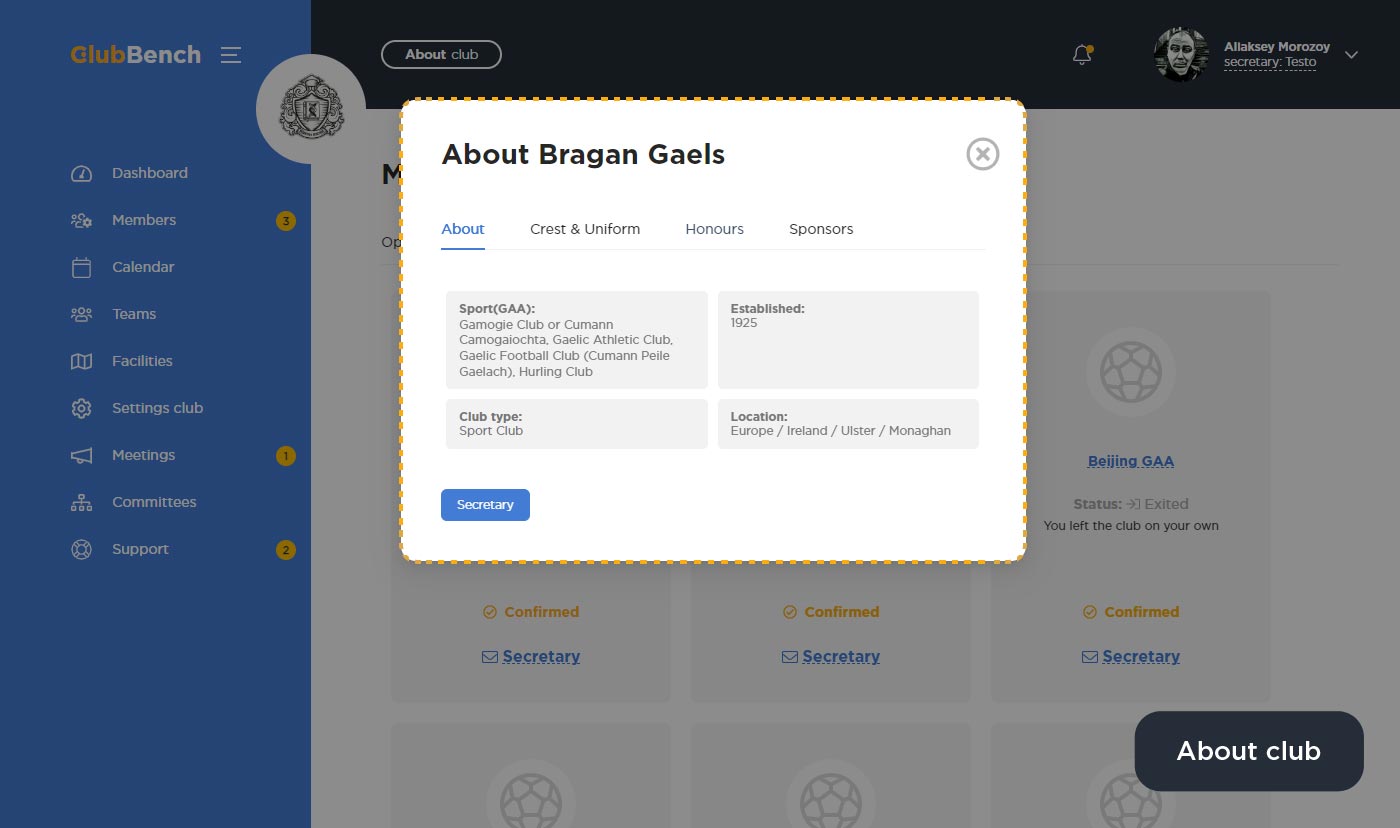Click the user avatar photo in header
This screenshot has height=828, width=1400.
[1181, 55]
